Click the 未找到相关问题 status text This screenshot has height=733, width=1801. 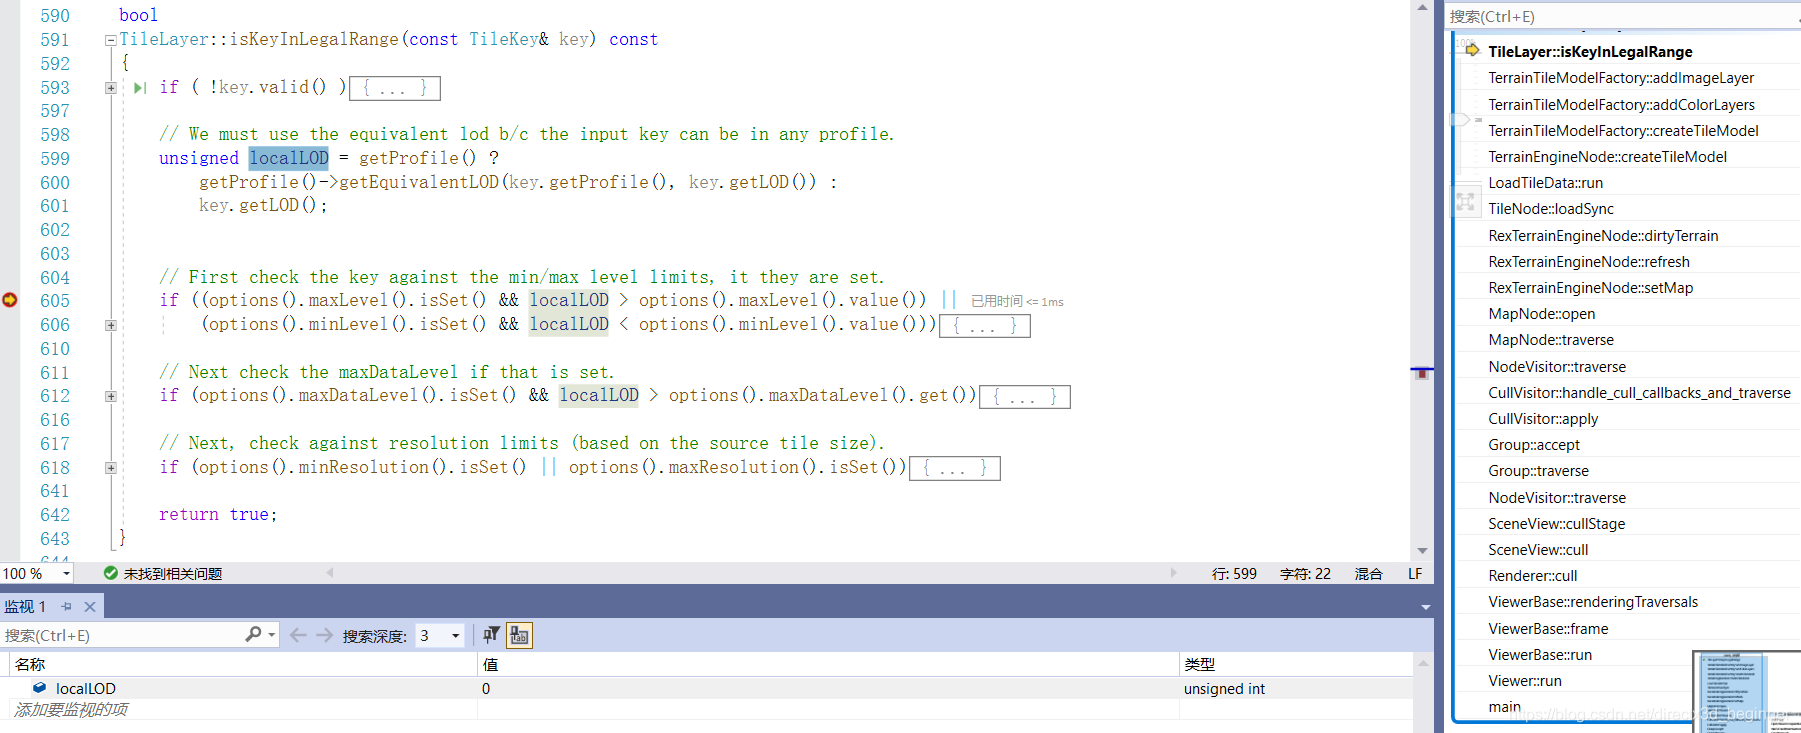tap(173, 573)
